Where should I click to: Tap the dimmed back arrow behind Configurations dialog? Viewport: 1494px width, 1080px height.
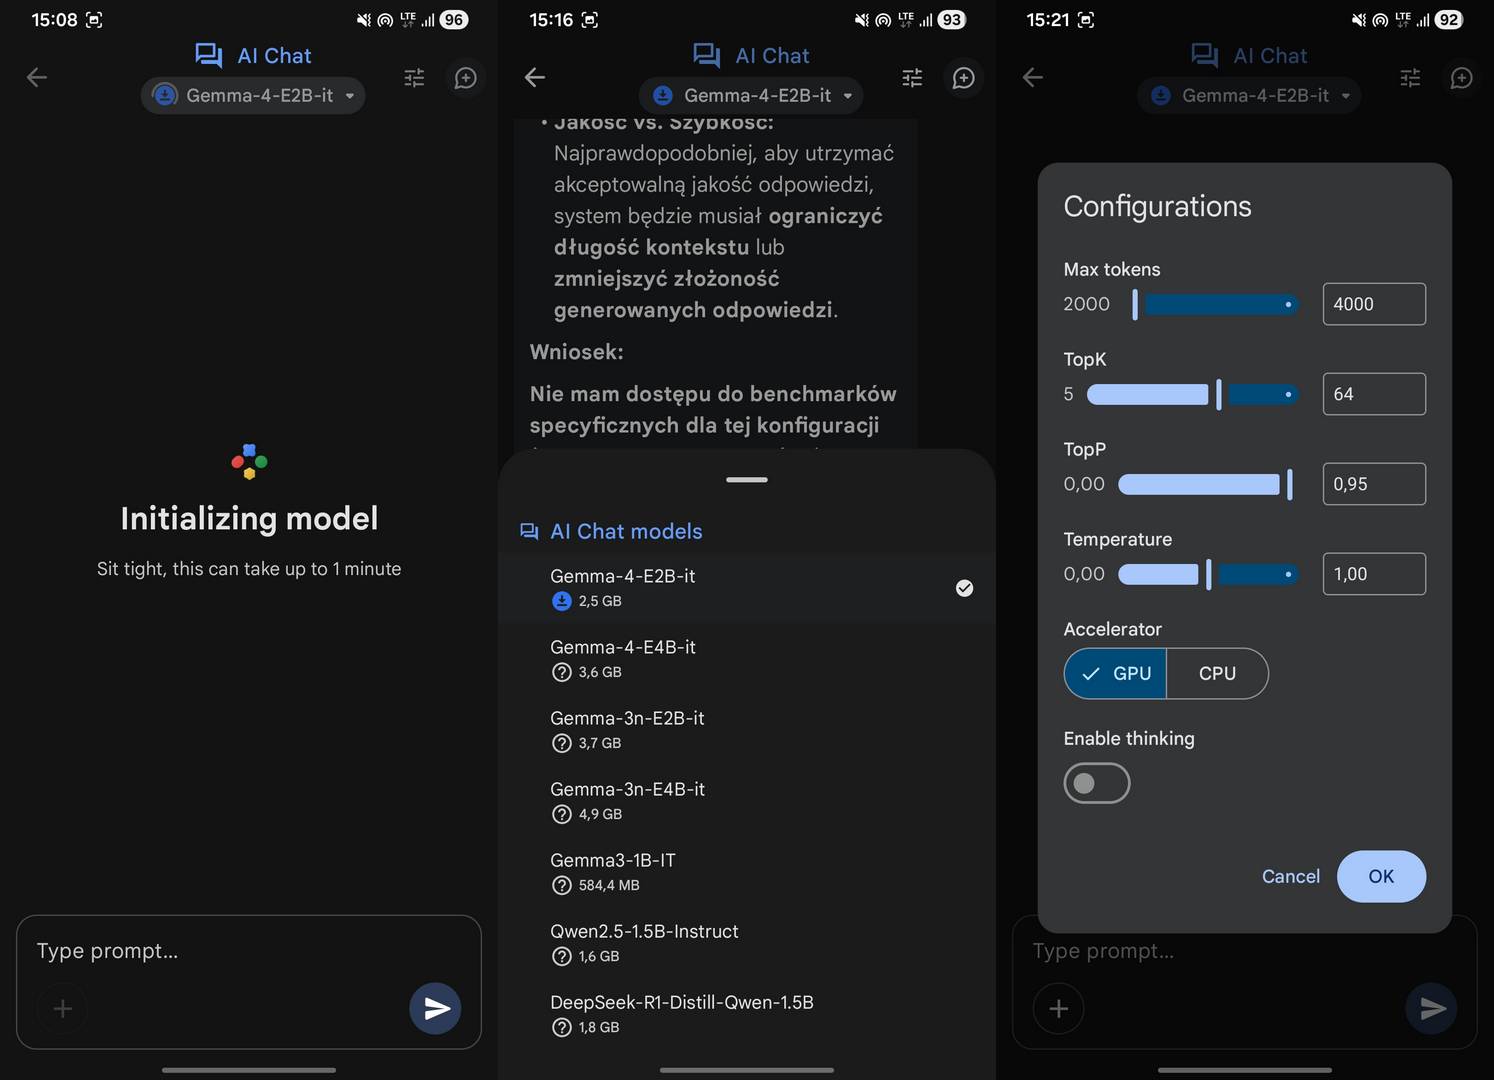tap(1033, 77)
